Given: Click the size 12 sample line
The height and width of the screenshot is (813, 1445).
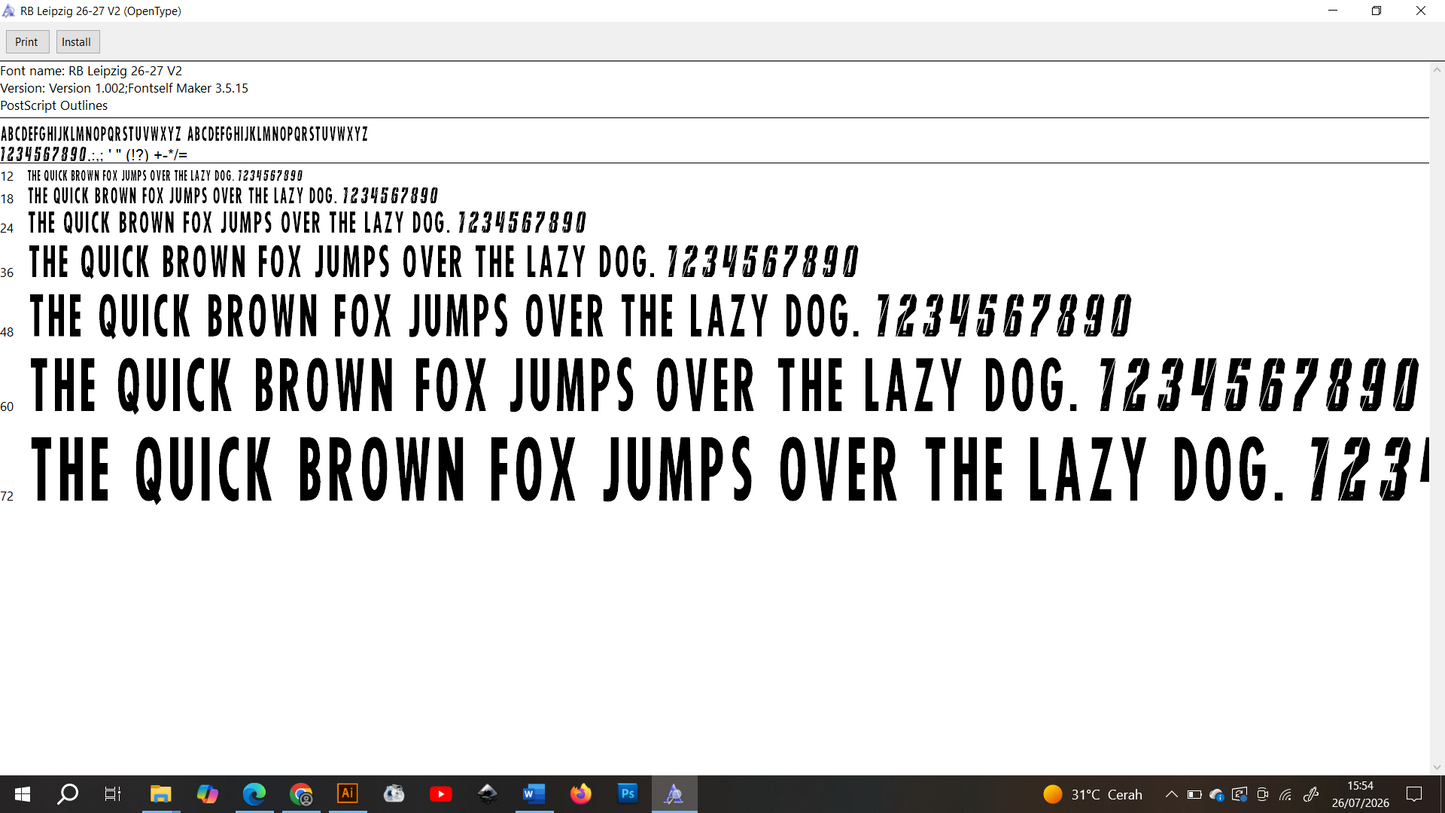Looking at the screenshot, I should click(165, 175).
